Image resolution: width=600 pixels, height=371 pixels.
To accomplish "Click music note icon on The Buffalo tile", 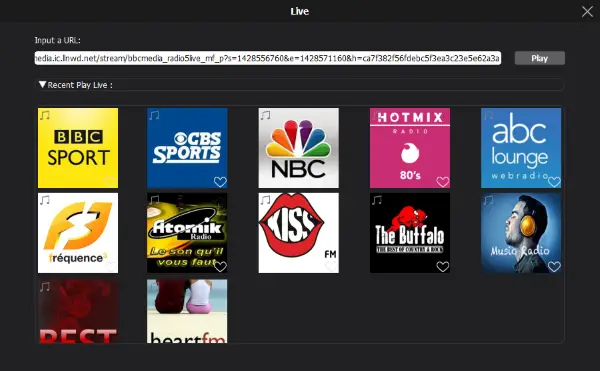I will point(377,200).
